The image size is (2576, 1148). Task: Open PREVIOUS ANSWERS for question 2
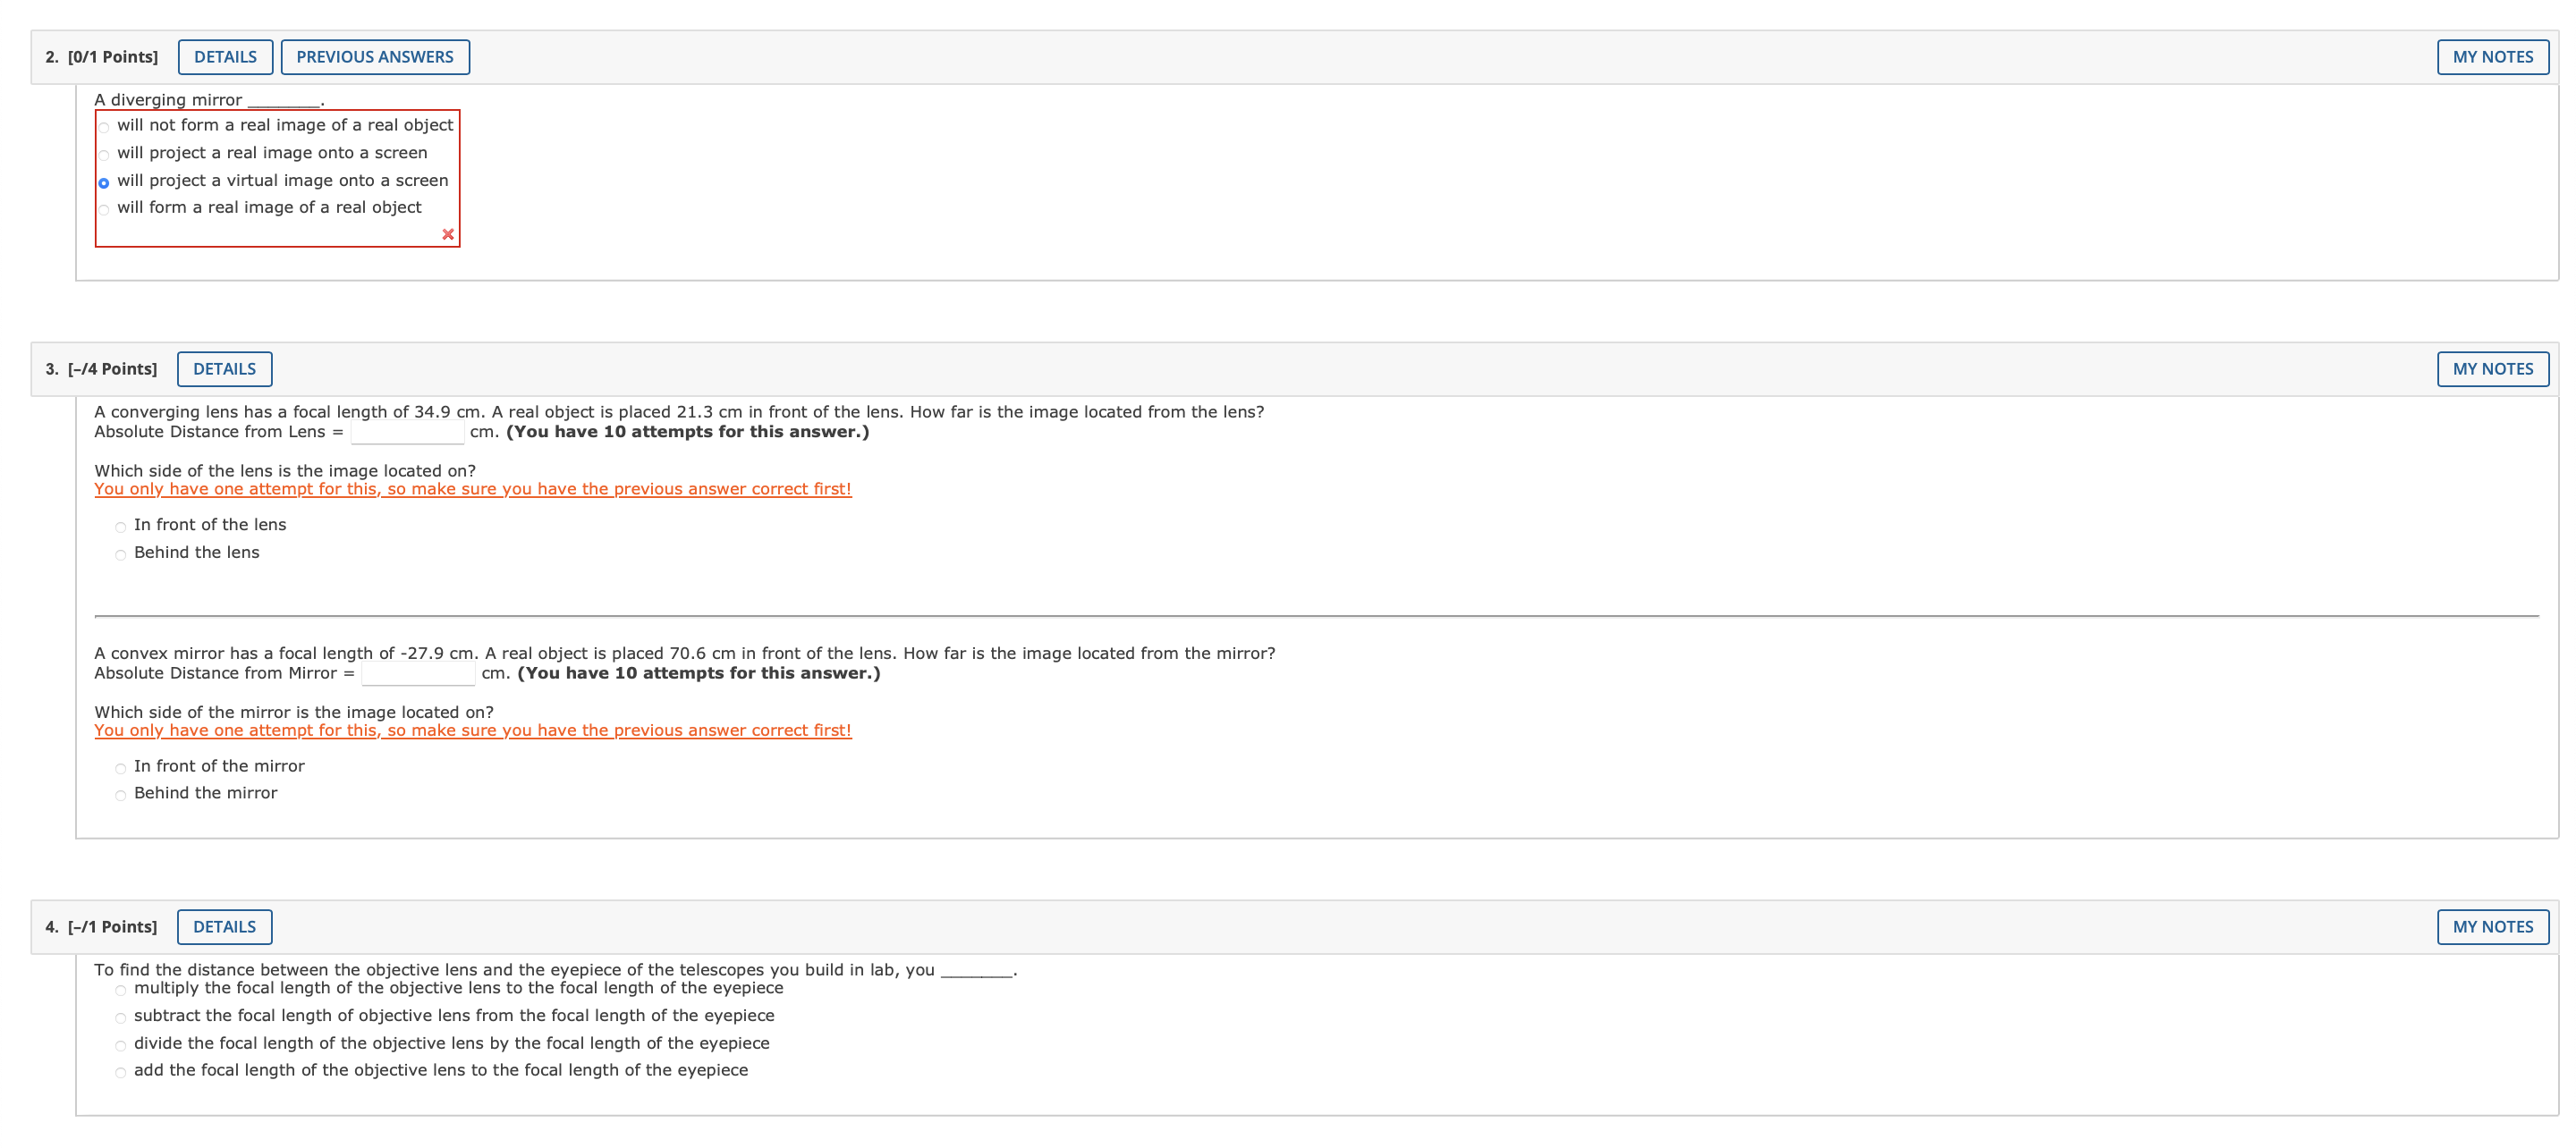click(x=374, y=57)
